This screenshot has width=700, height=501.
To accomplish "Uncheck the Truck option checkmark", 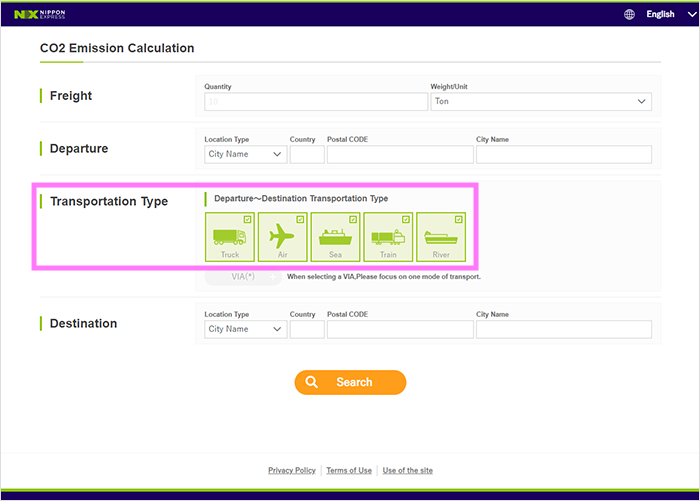I will (247, 219).
